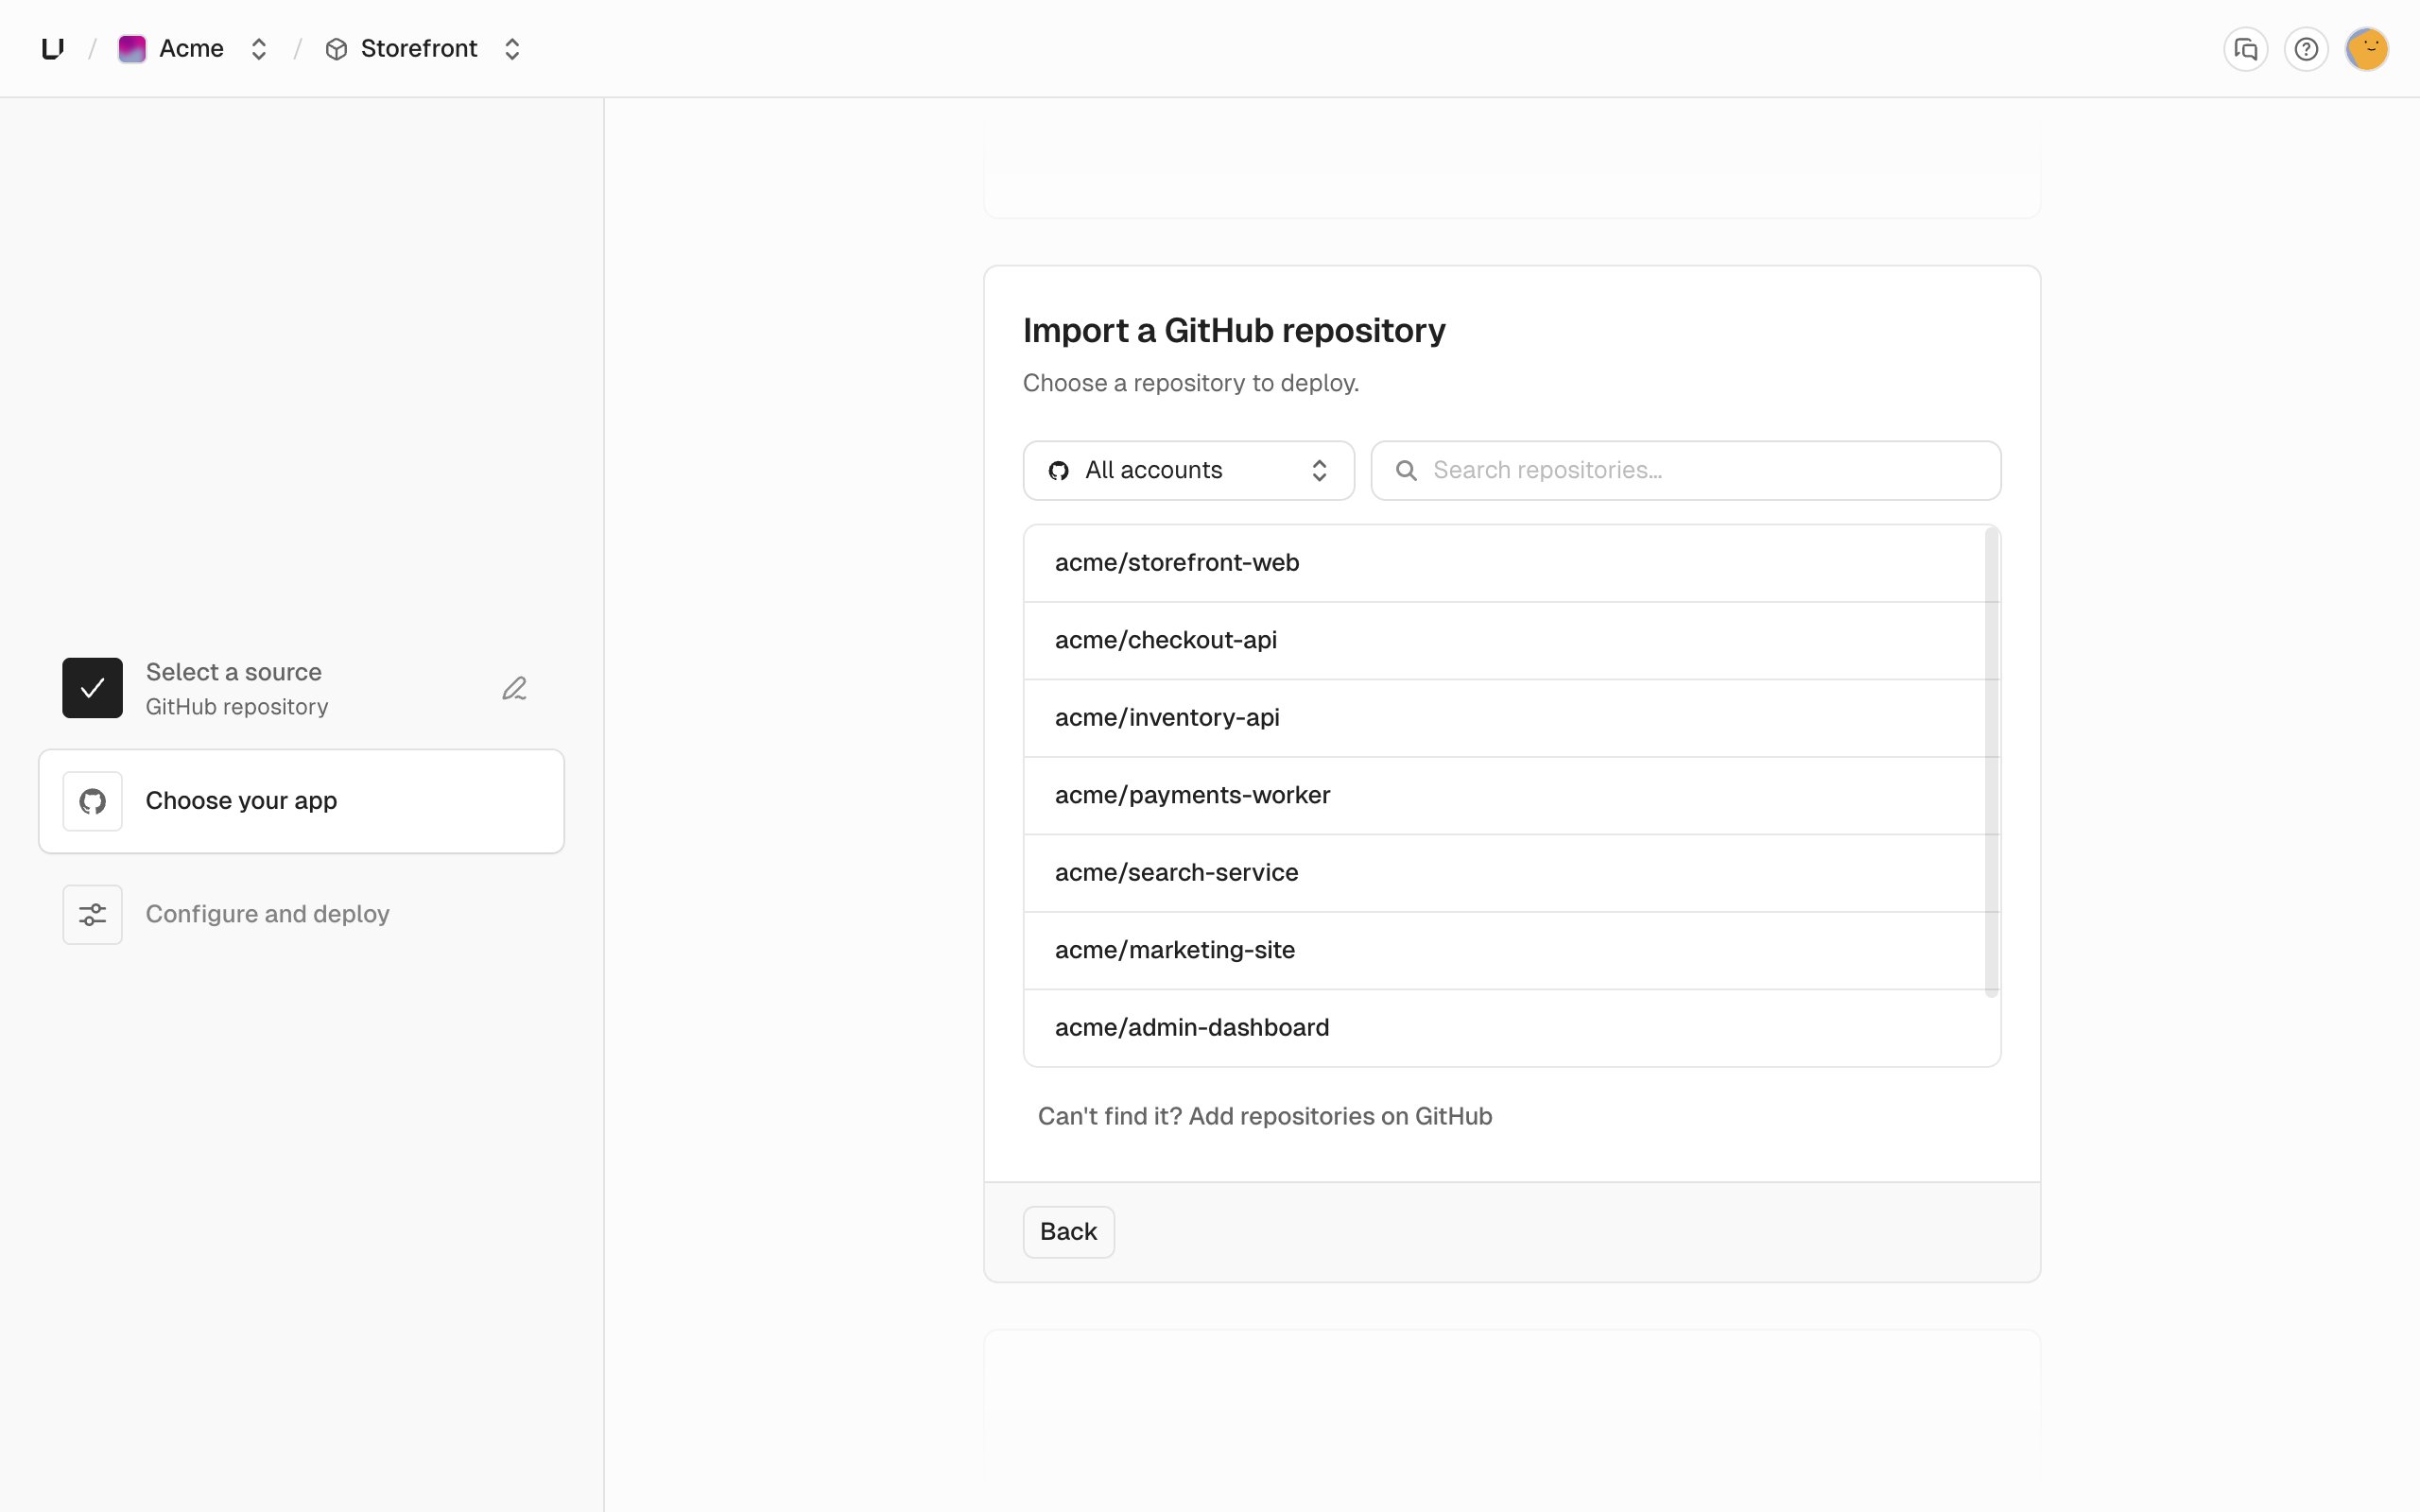Open the user profile avatar
The height and width of the screenshot is (1512, 2420).
tap(2367, 49)
